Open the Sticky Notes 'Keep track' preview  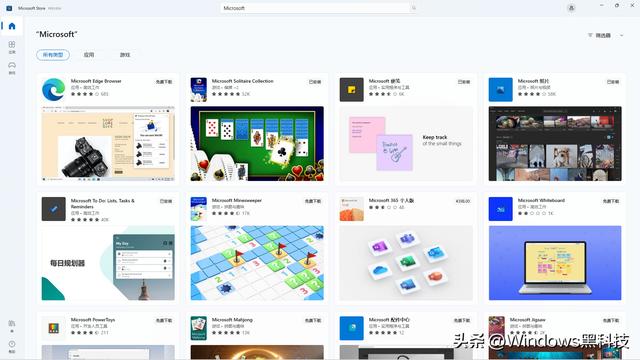pyautogui.click(x=406, y=144)
